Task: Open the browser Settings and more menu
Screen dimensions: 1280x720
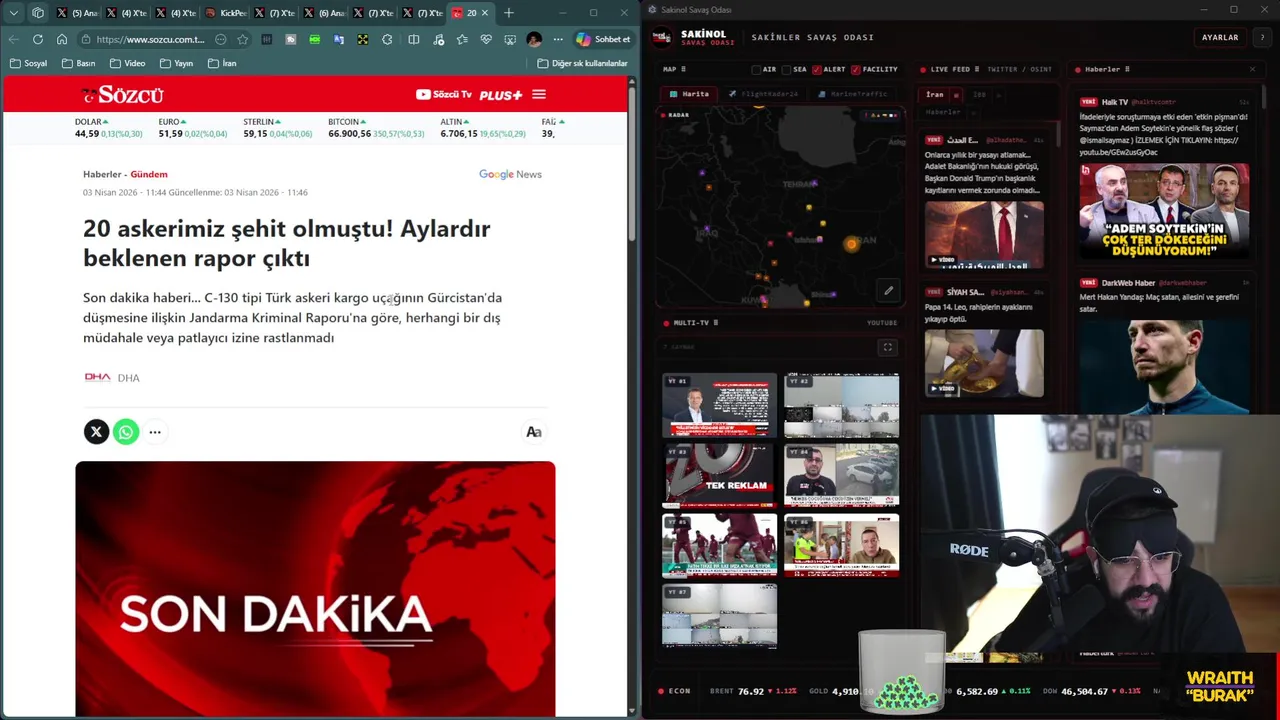Action: 557,39
